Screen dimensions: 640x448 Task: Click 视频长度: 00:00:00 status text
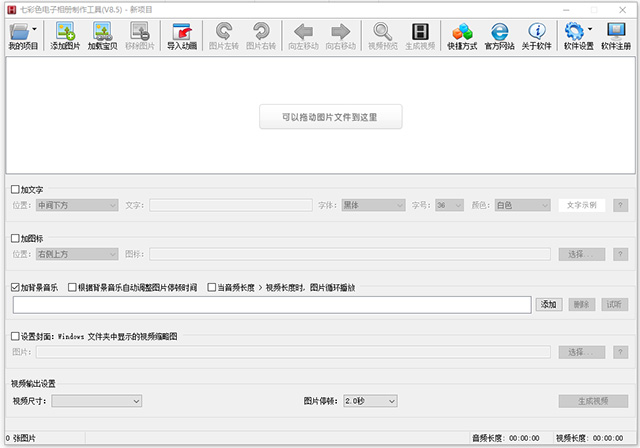(590, 438)
